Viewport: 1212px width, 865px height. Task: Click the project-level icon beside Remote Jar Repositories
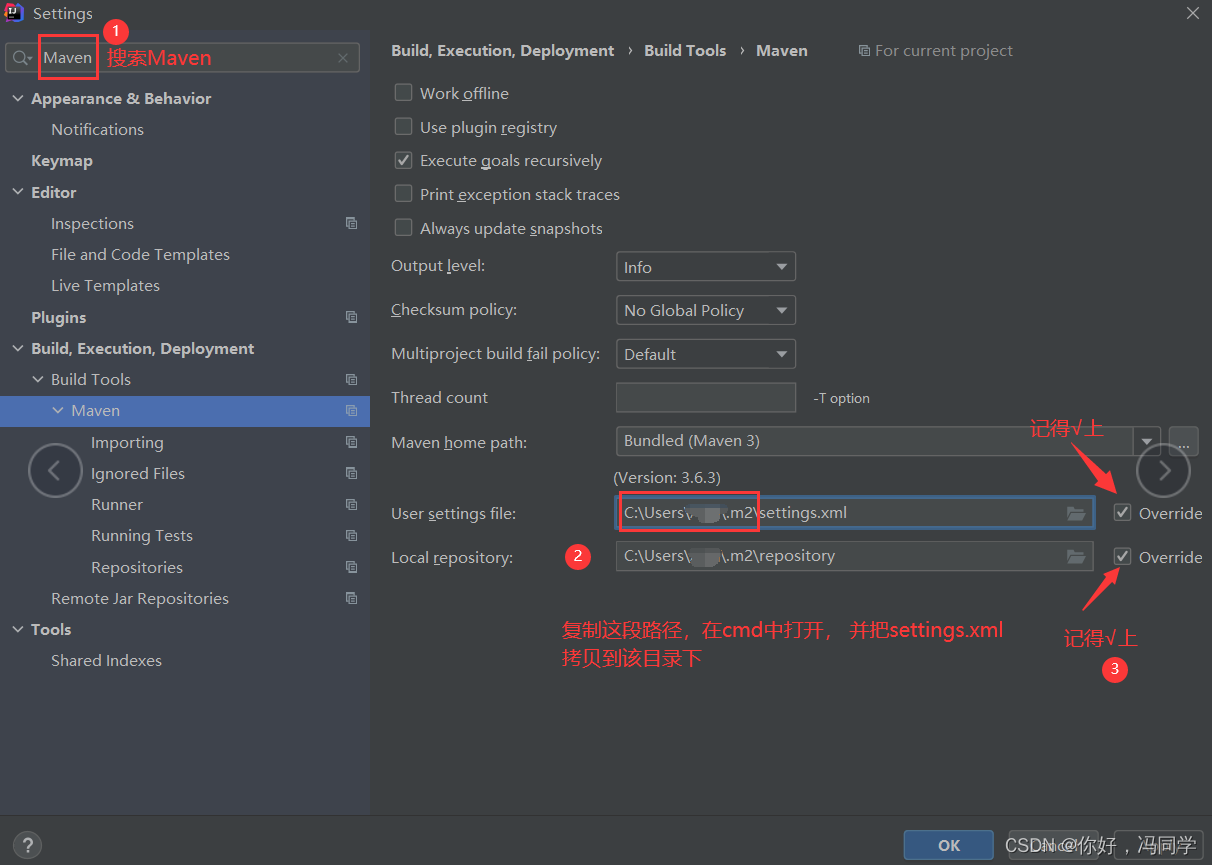(351, 598)
